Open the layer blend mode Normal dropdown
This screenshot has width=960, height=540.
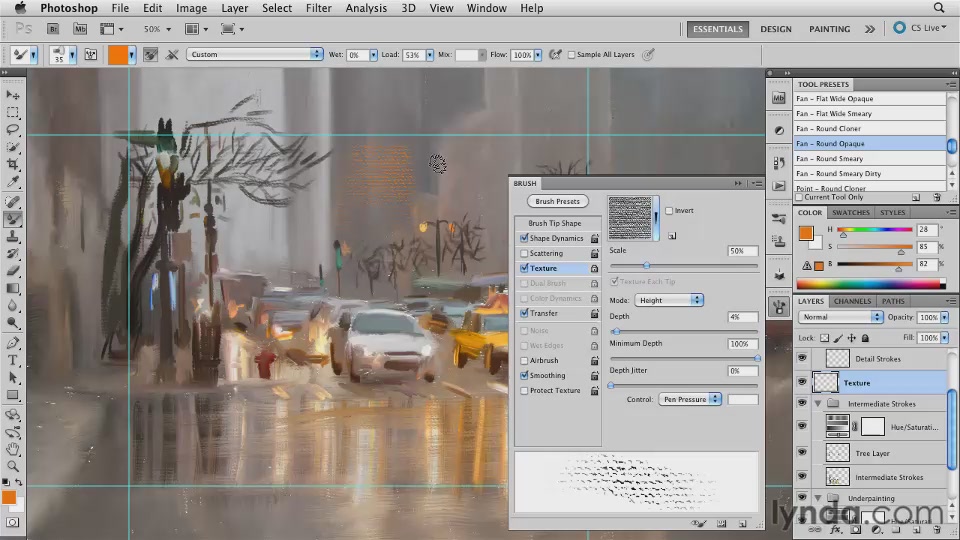pyautogui.click(x=840, y=317)
